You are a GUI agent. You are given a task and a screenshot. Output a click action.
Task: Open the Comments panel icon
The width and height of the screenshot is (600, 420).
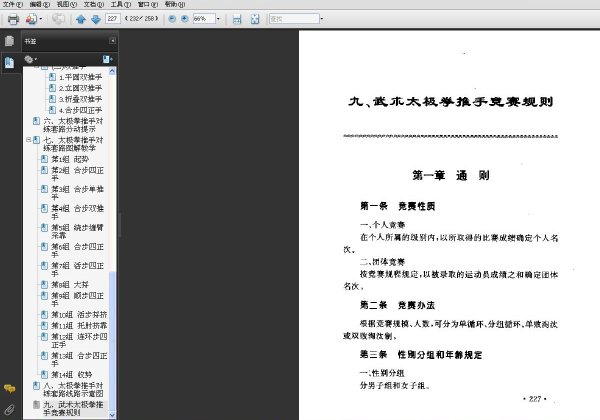point(10,389)
